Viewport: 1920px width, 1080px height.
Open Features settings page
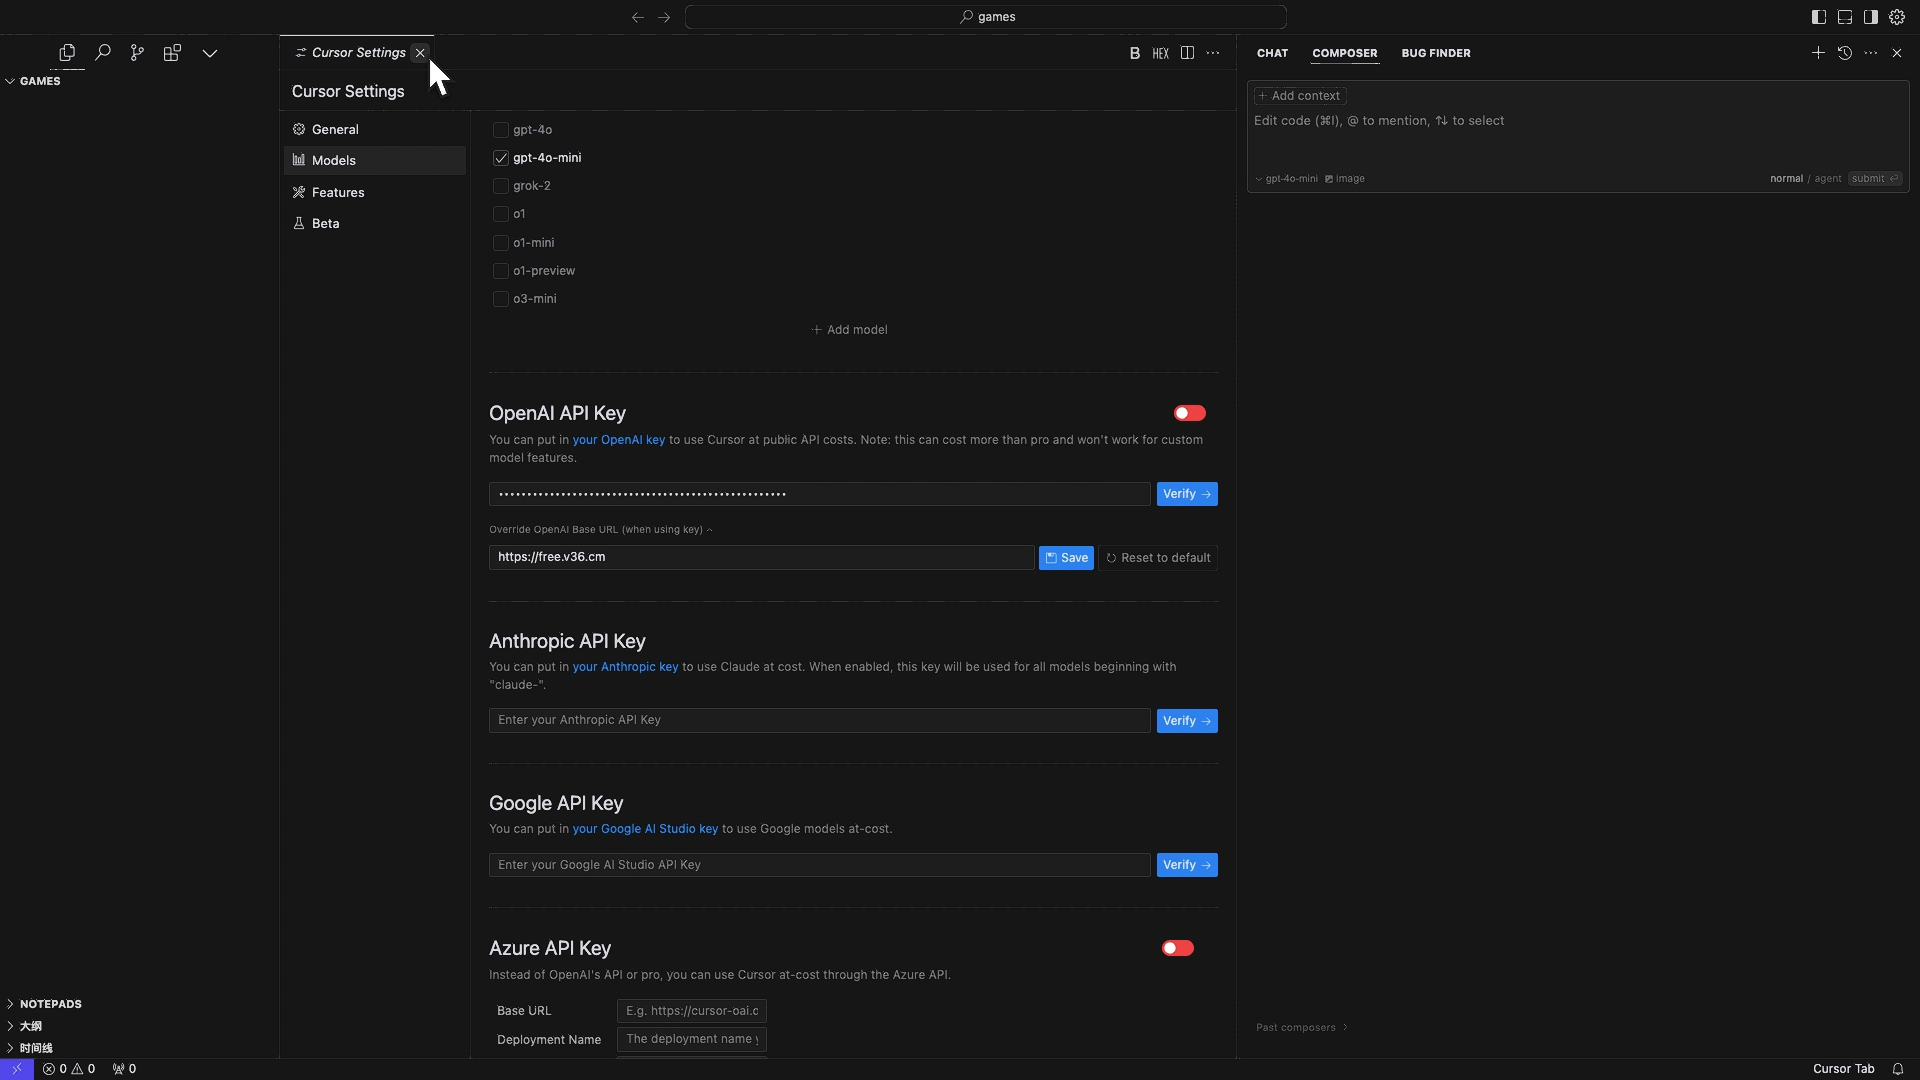pos(375,193)
